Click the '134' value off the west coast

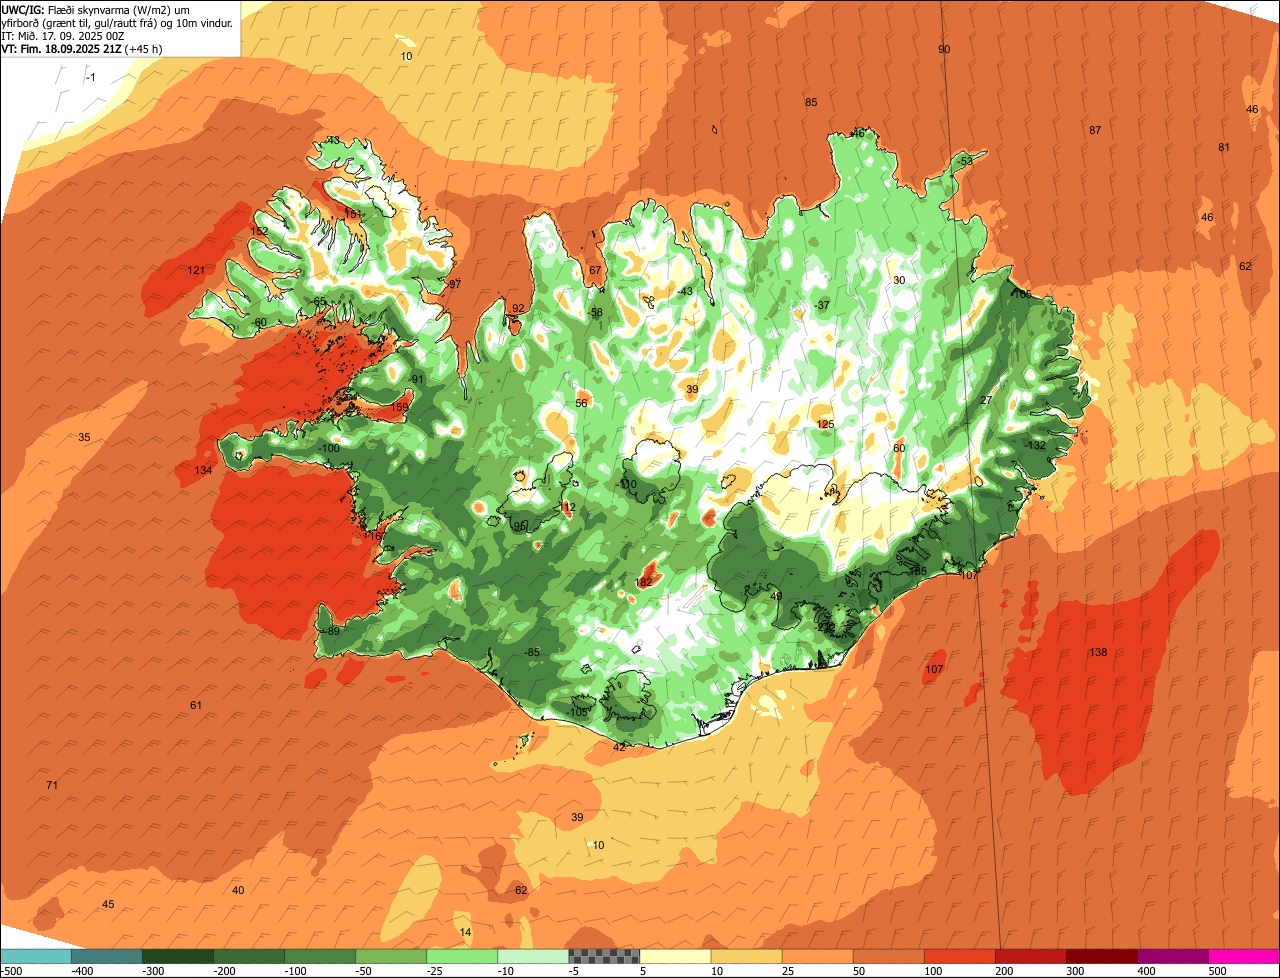(x=203, y=470)
